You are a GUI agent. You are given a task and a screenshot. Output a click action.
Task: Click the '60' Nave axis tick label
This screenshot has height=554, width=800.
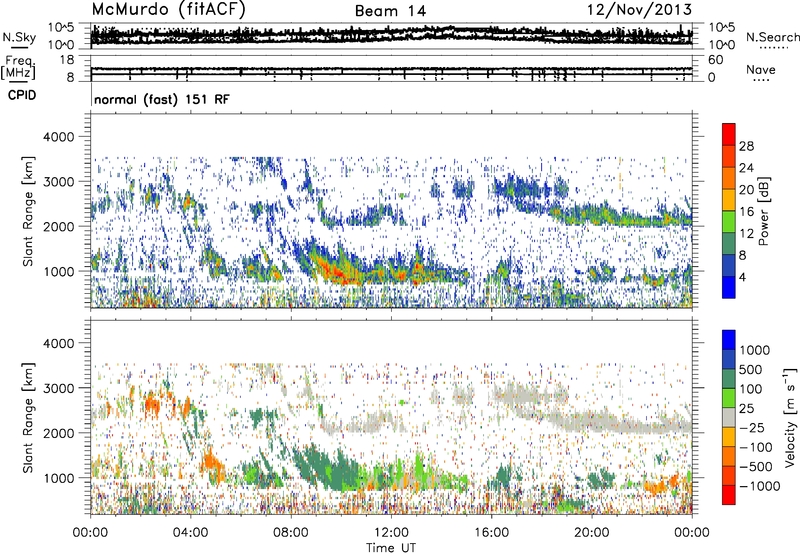[715, 60]
